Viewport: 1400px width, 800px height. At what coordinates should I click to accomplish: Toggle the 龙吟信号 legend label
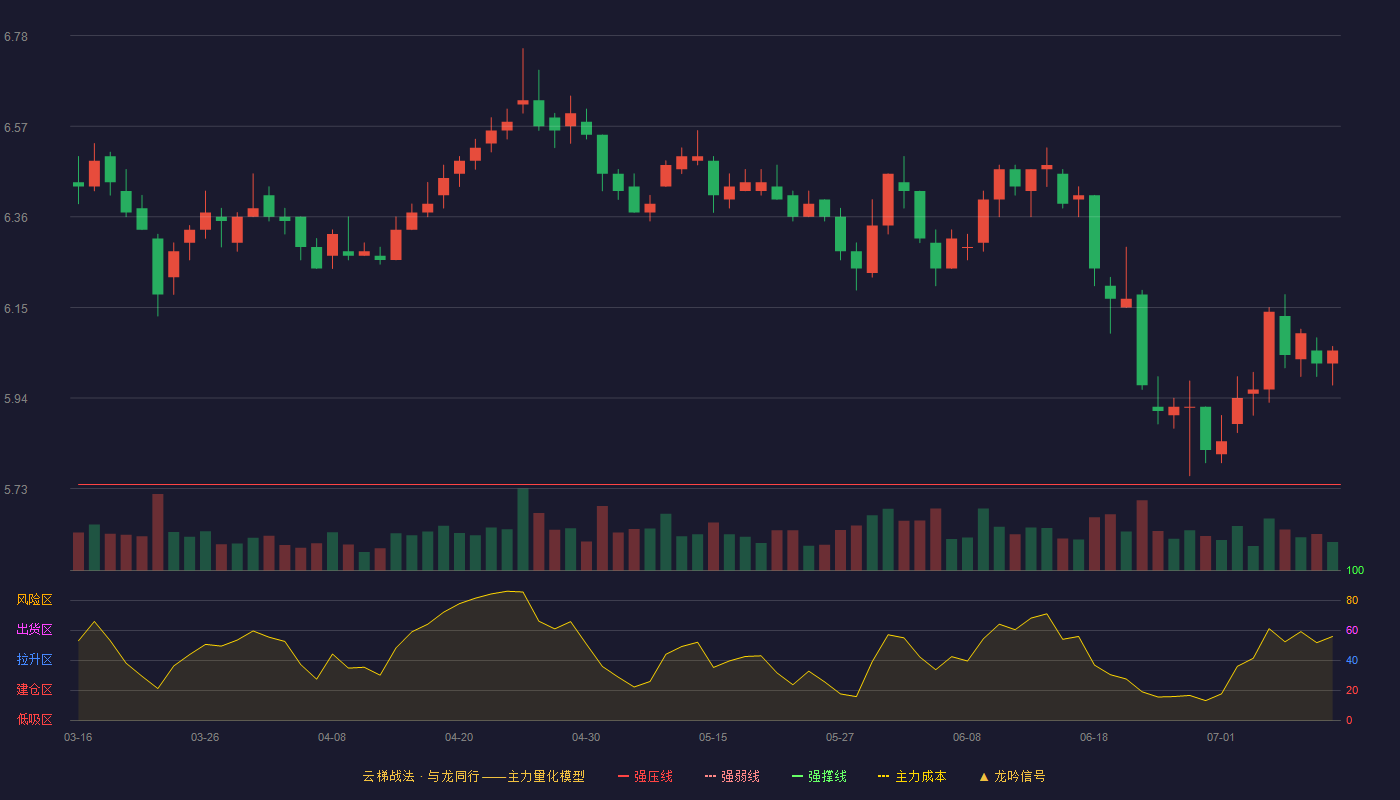[x=1020, y=776]
